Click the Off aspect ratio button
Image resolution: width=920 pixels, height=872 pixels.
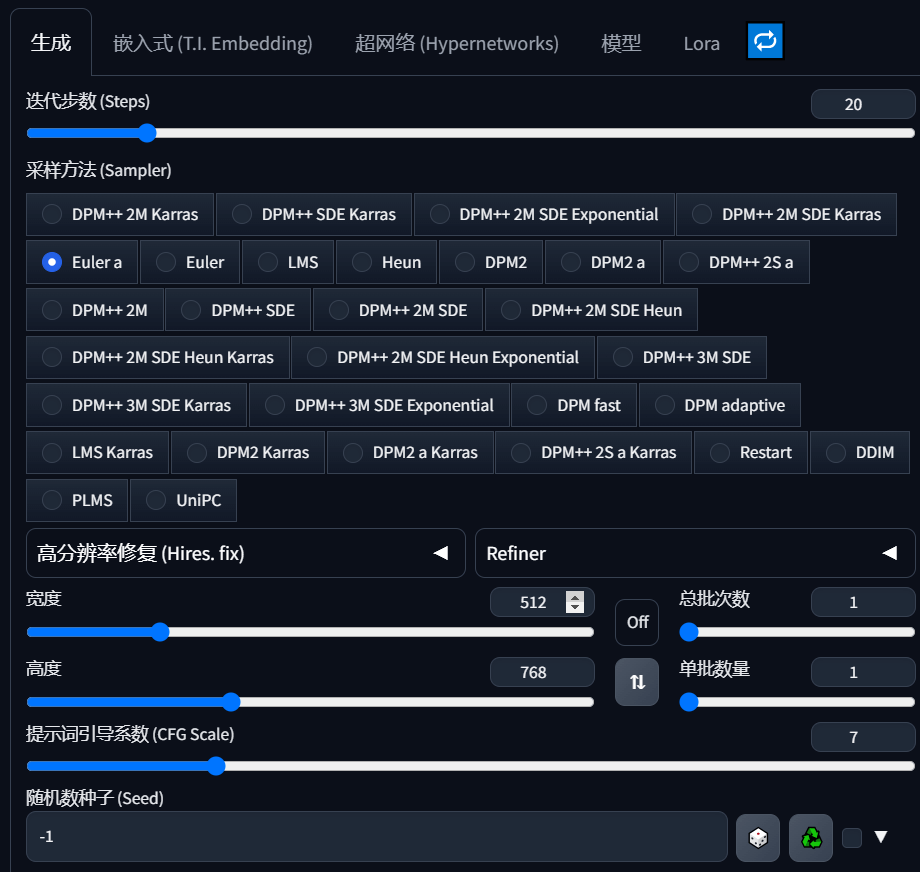[637, 622]
